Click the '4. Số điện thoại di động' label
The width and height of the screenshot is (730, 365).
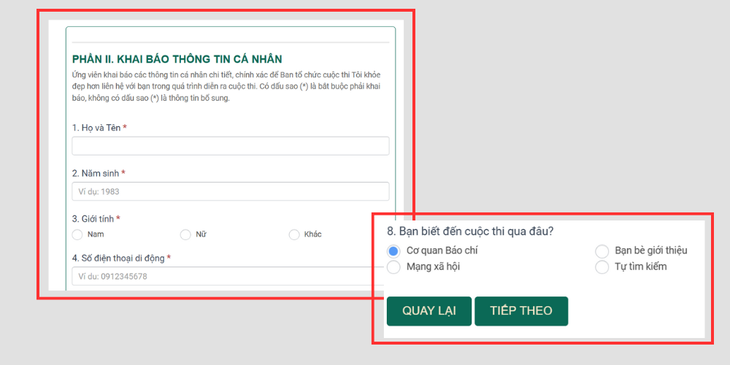point(122,258)
